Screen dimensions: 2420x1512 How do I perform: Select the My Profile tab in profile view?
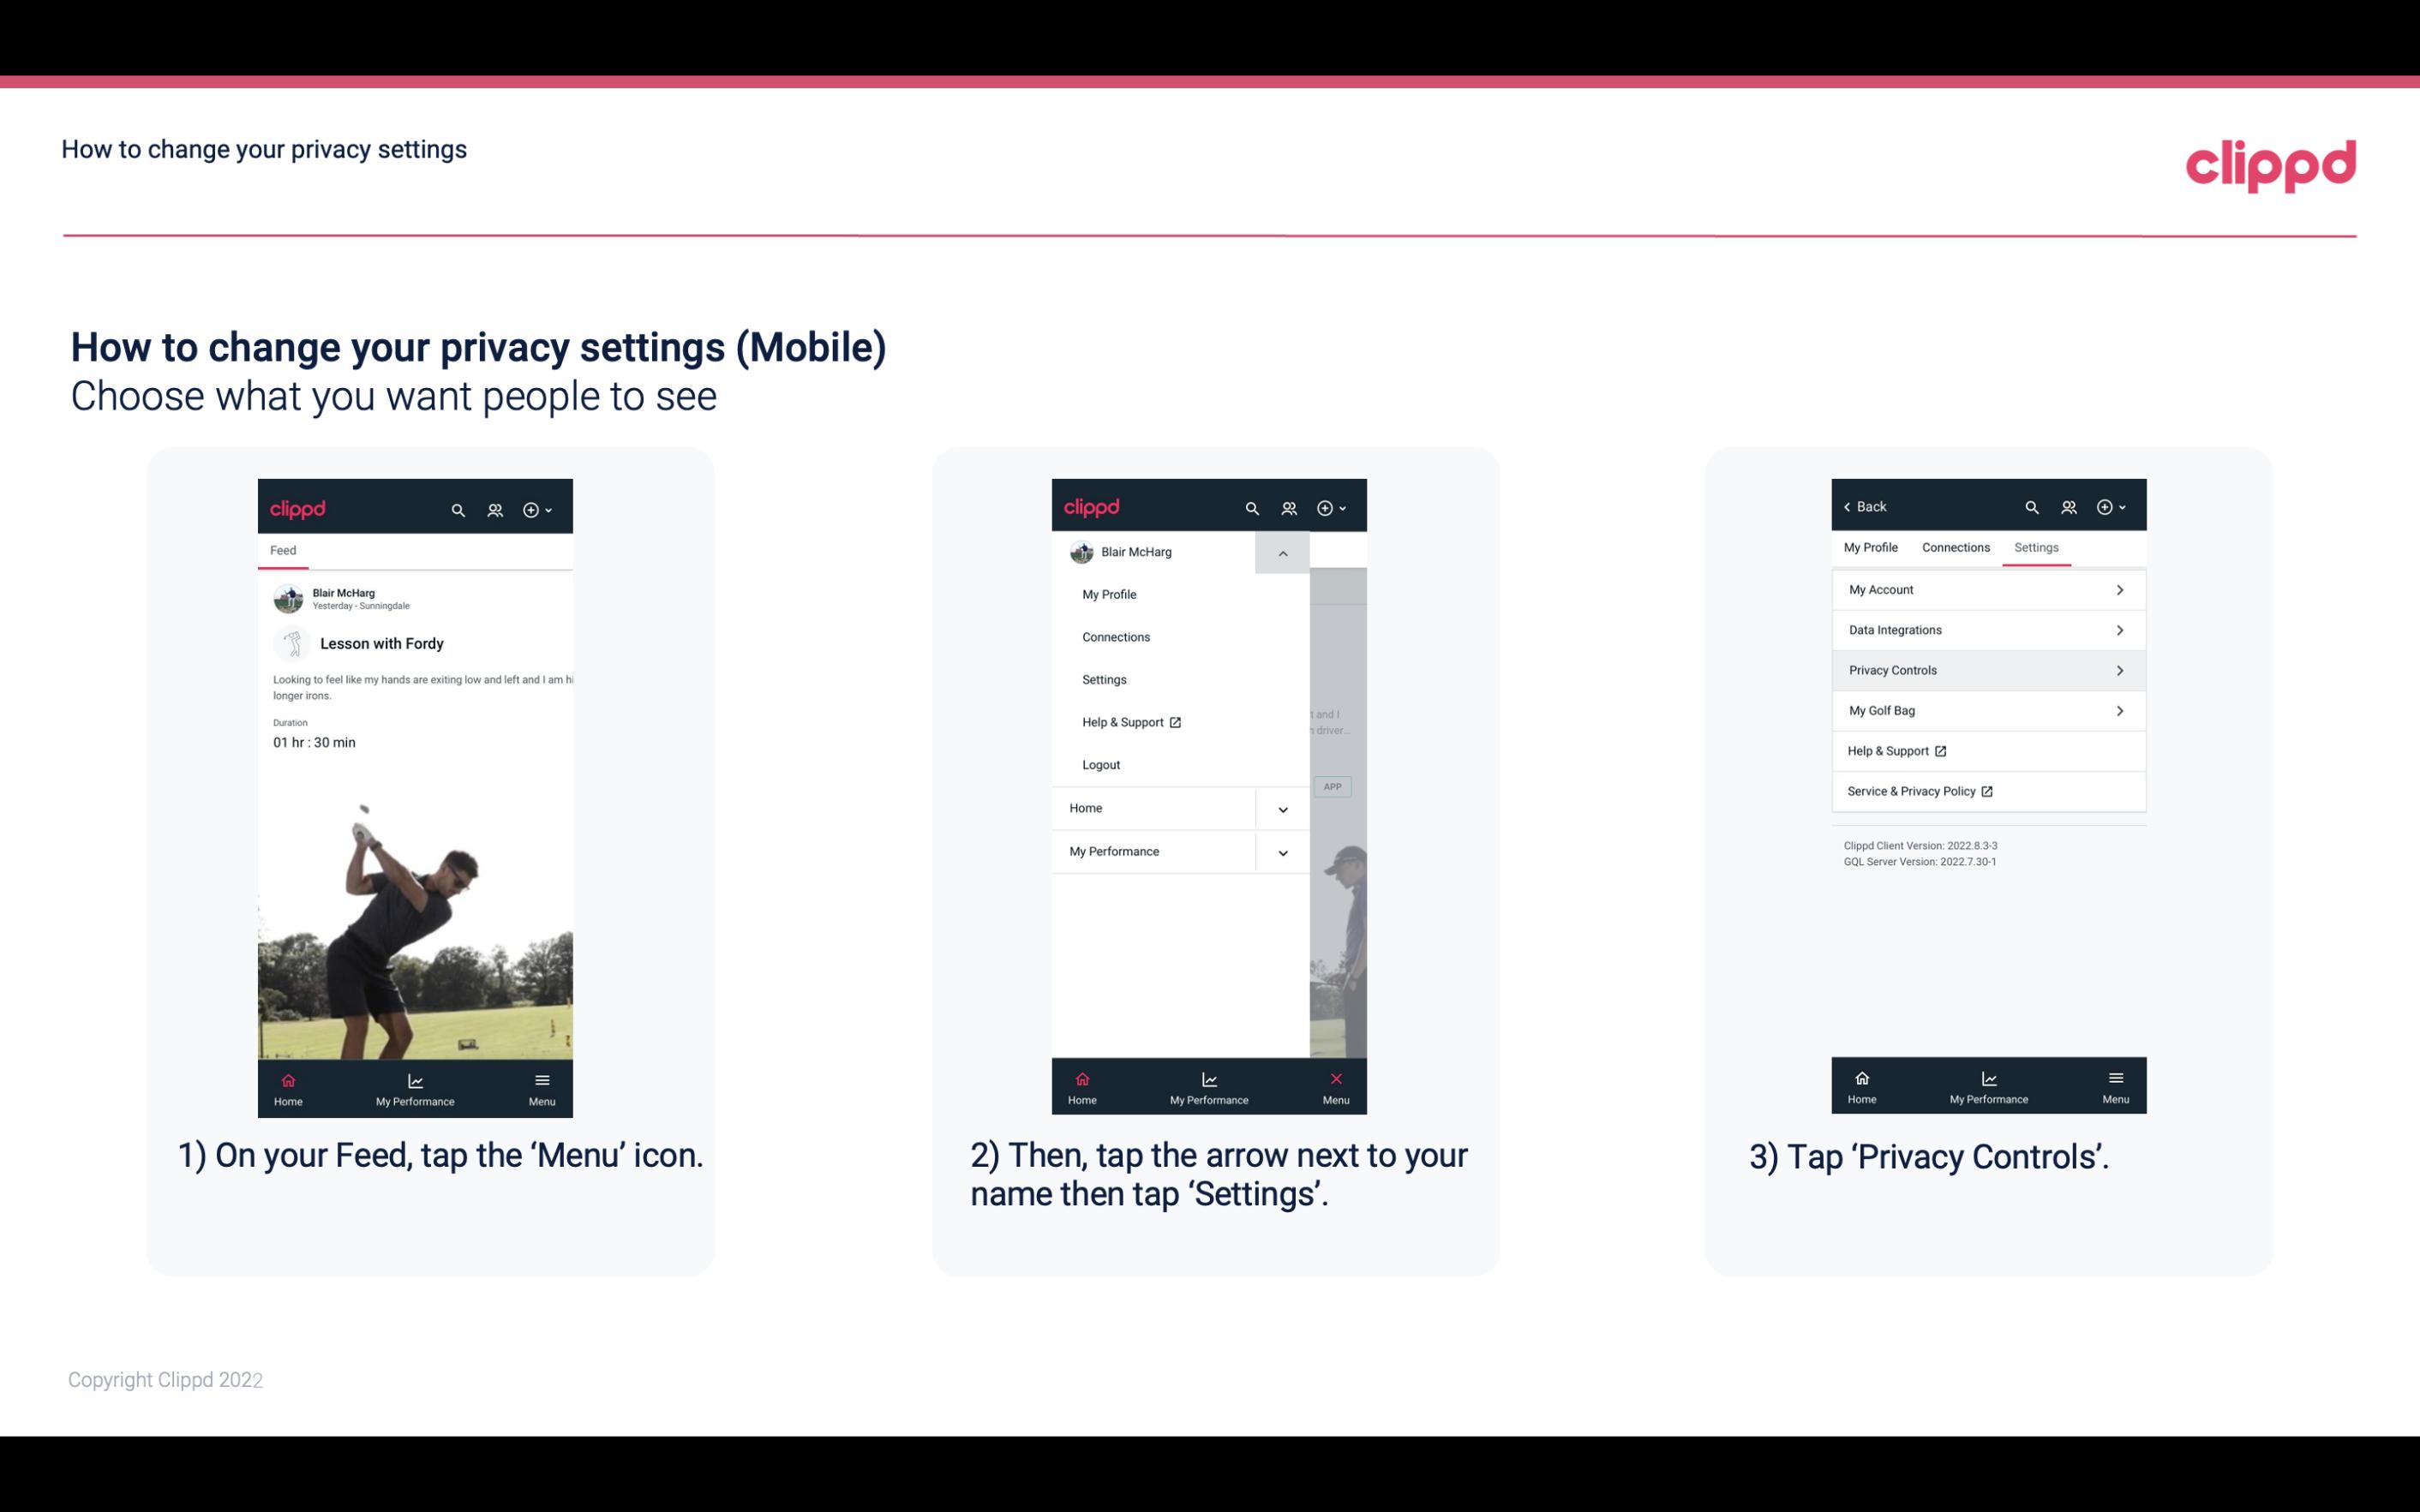(x=1872, y=547)
